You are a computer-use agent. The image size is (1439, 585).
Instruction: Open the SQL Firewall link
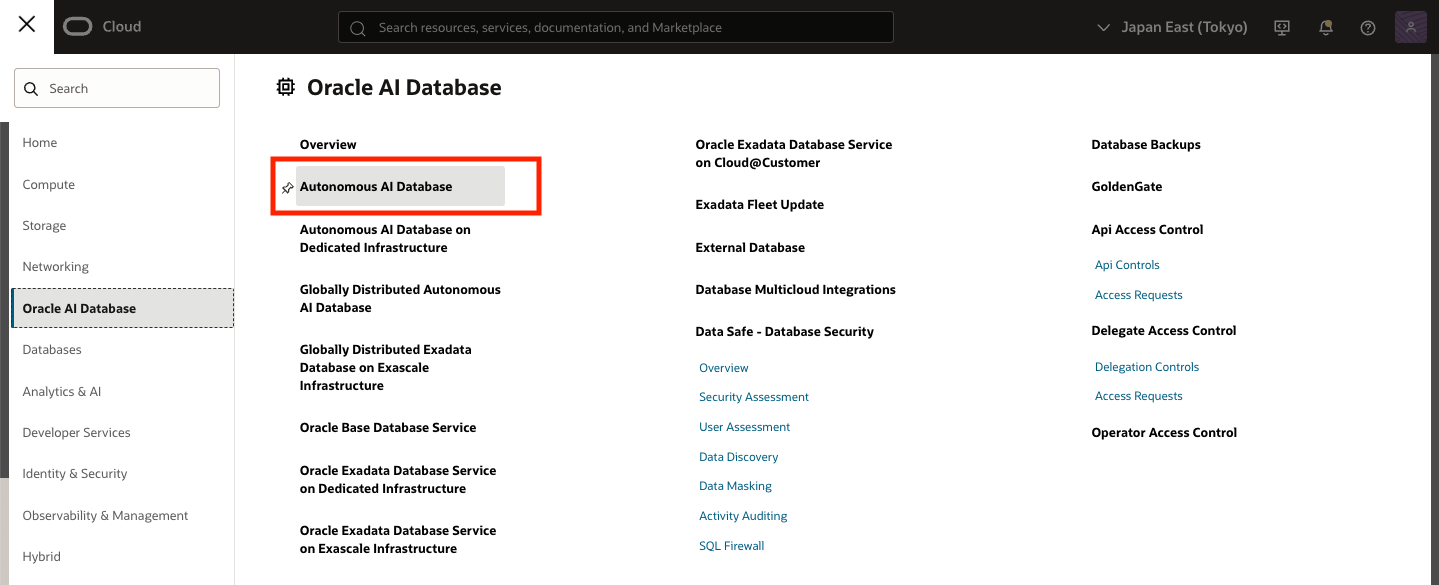(731, 545)
